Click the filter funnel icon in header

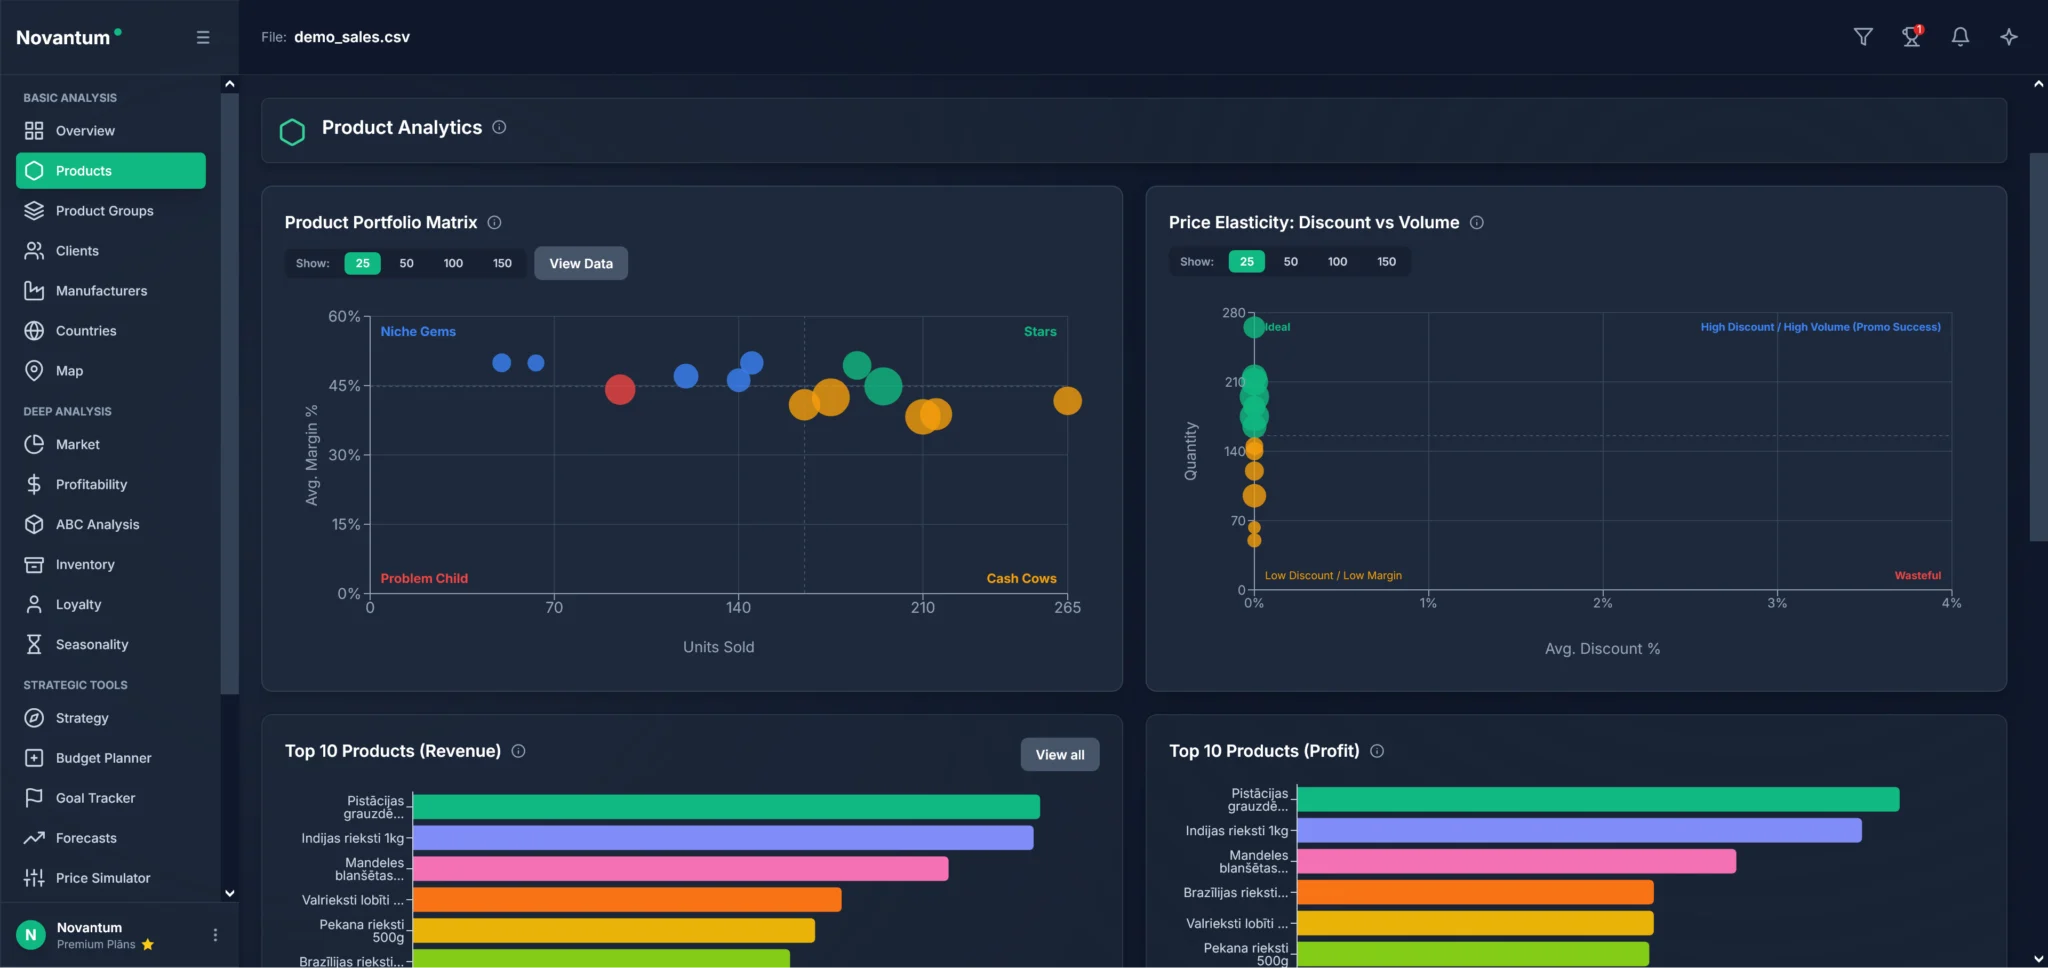click(x=1863, y=37)
